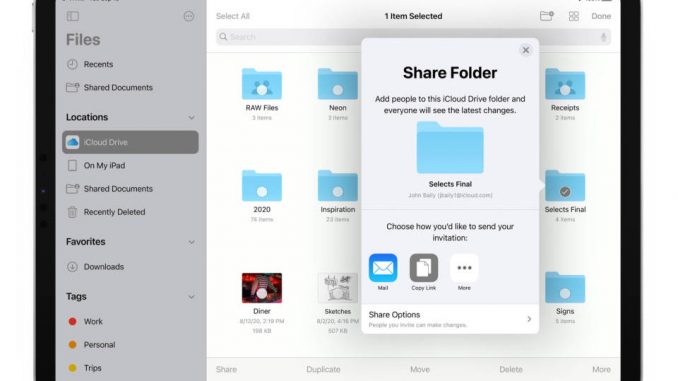
Task: Open More sharing methods in dialog
Action: [x=464, y=272]
